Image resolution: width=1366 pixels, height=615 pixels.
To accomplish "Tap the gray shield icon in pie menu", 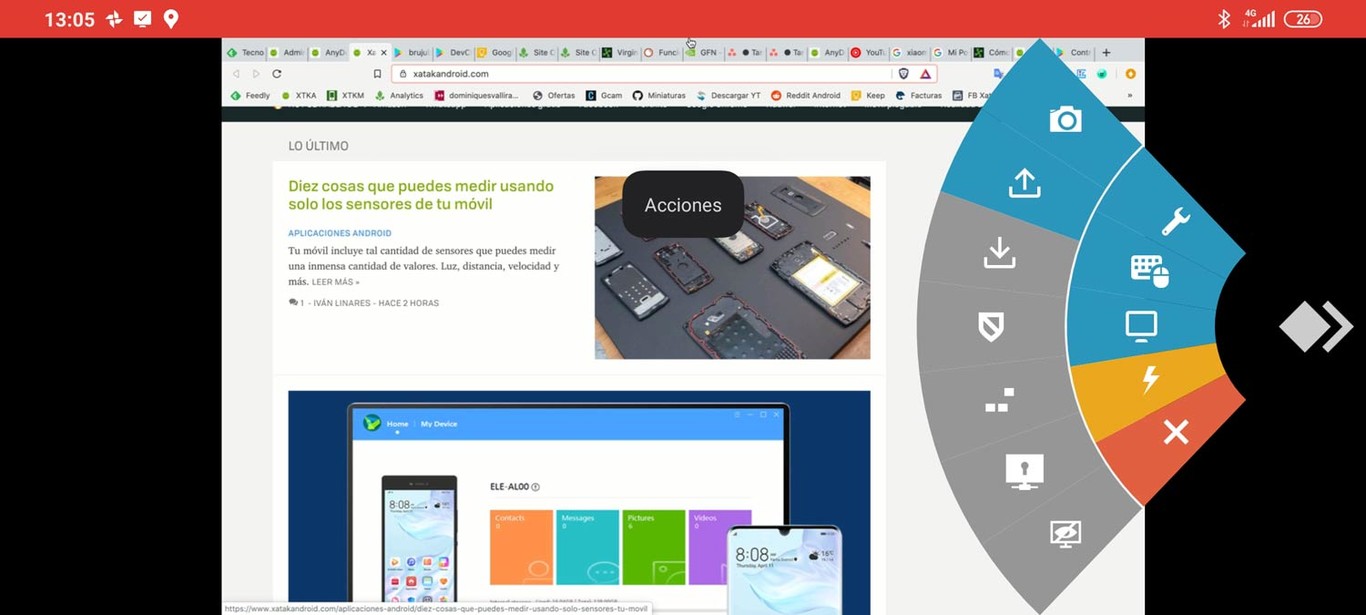I will pyautogui.click(x=990, y=326).
